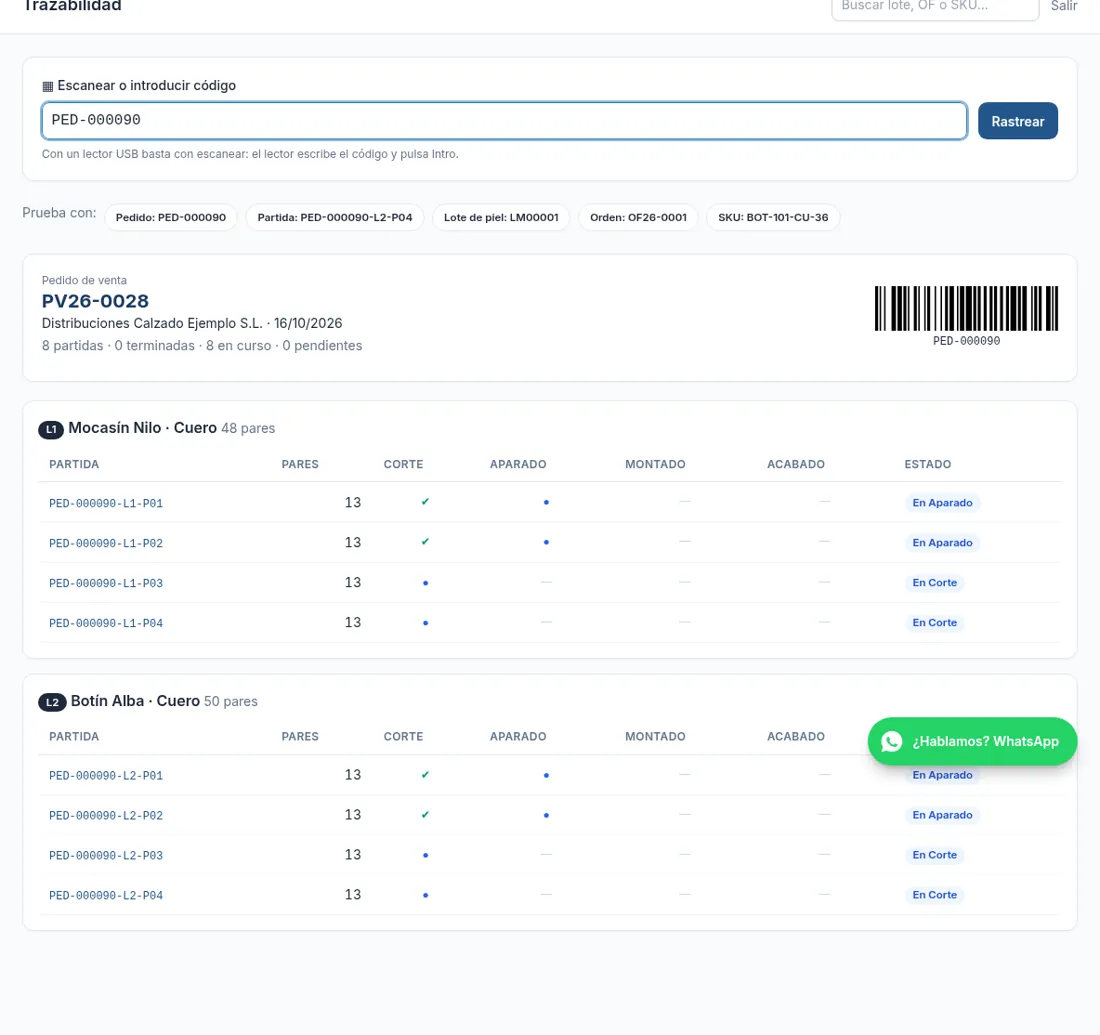Open partida PED-000090-L2-P02
The height and width of the screenshot is (1035, 1100).
coord(106,816)
